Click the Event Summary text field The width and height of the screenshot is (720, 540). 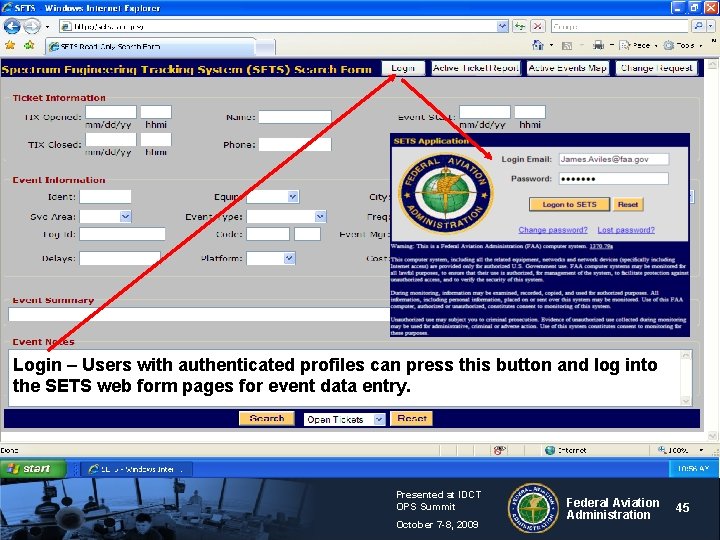click(199, 314)
